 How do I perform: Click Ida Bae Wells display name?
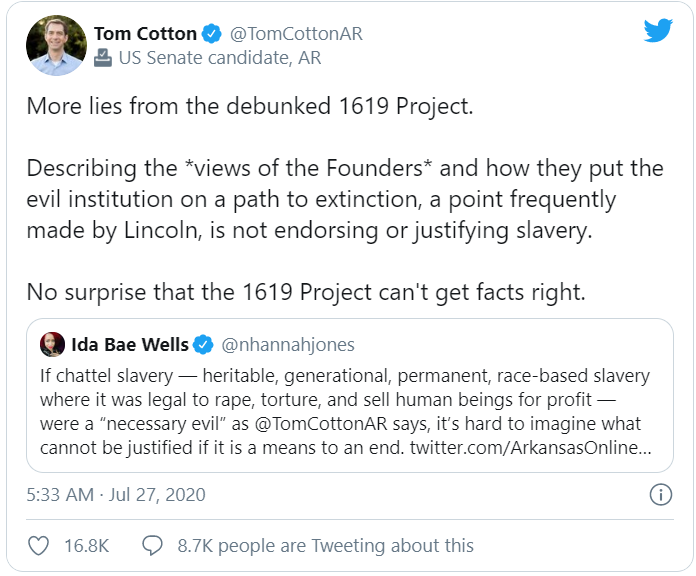[130, 345]
